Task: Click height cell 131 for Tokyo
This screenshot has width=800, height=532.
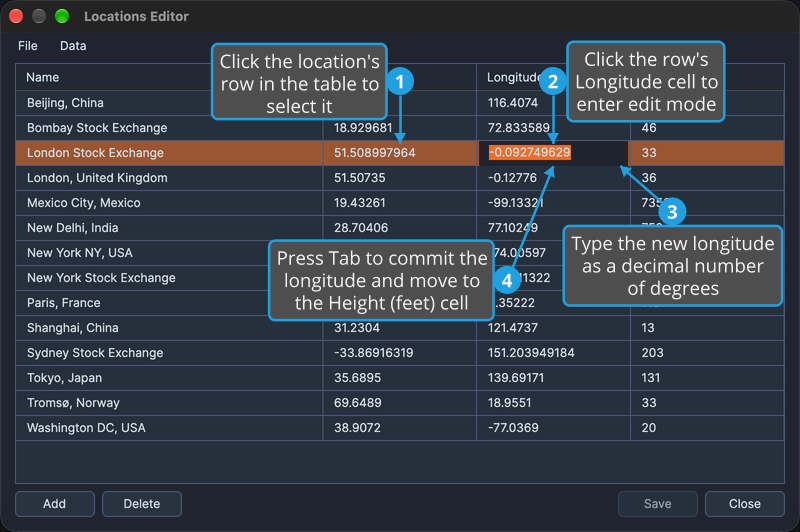Action: tap(707, 378)
